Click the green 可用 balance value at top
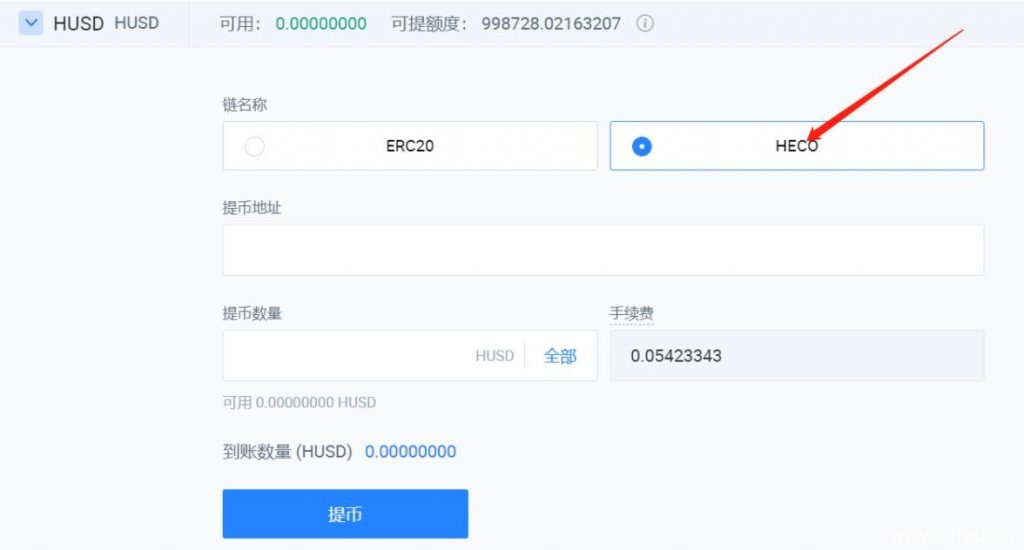This screenshot has width=1024, height=550. coord(320,23)
